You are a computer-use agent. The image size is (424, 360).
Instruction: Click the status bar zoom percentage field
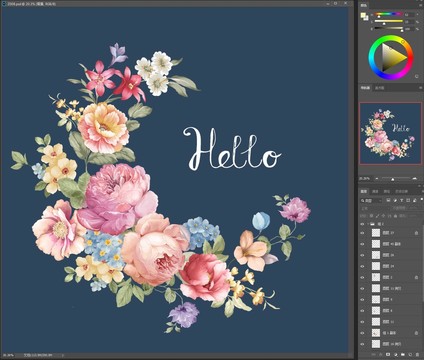8,355
